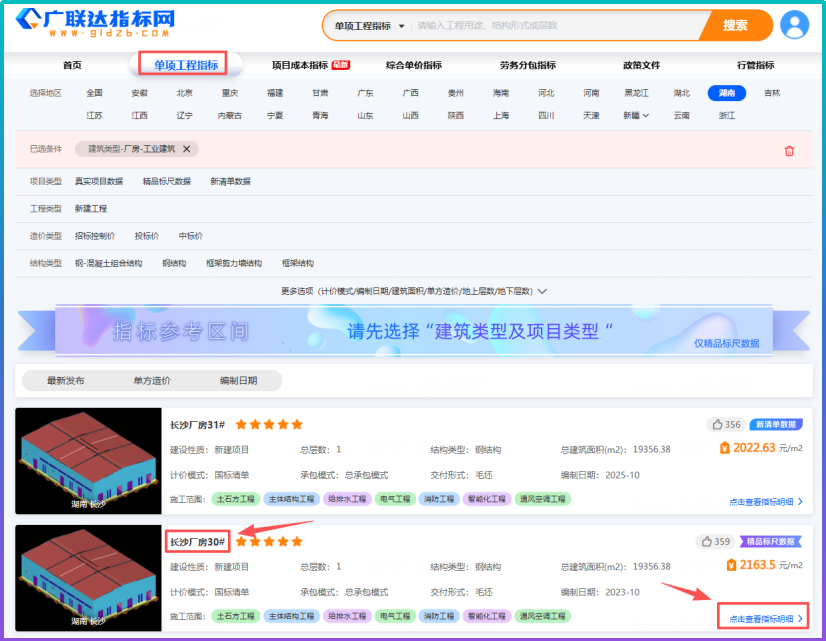
Task: Click the star rating of 长沙厂房31#
Action: (x=269, y=425)
